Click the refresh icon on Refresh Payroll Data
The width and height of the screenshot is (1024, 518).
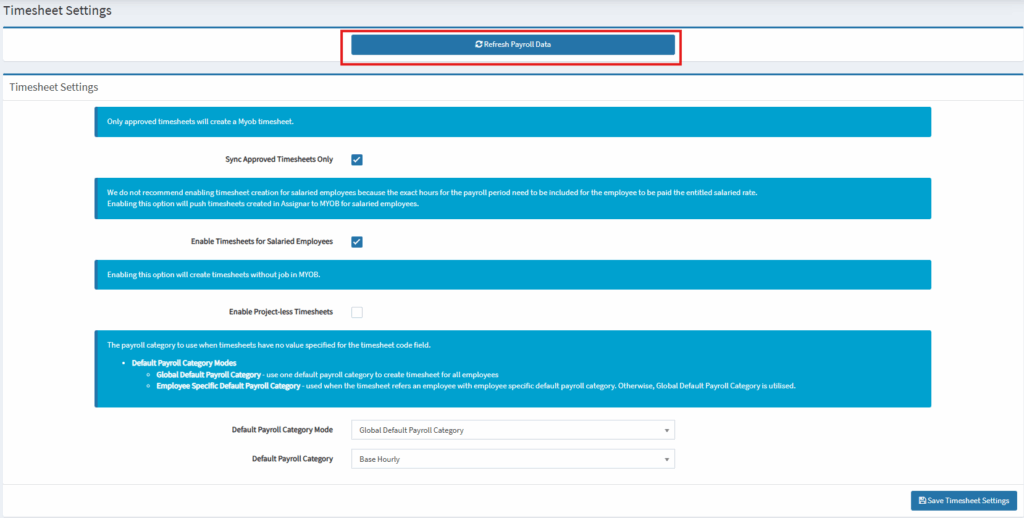[478, 45]
